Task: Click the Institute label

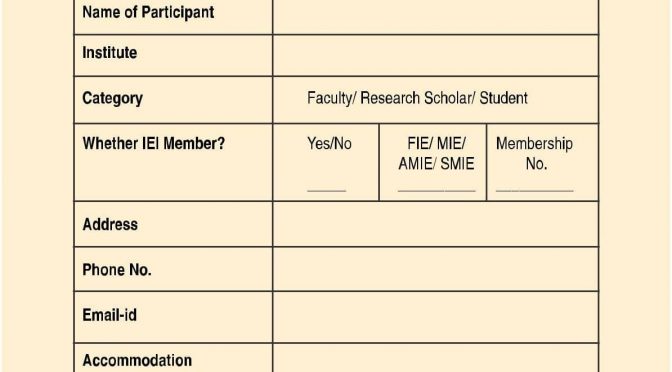Action: click(110, 53)
